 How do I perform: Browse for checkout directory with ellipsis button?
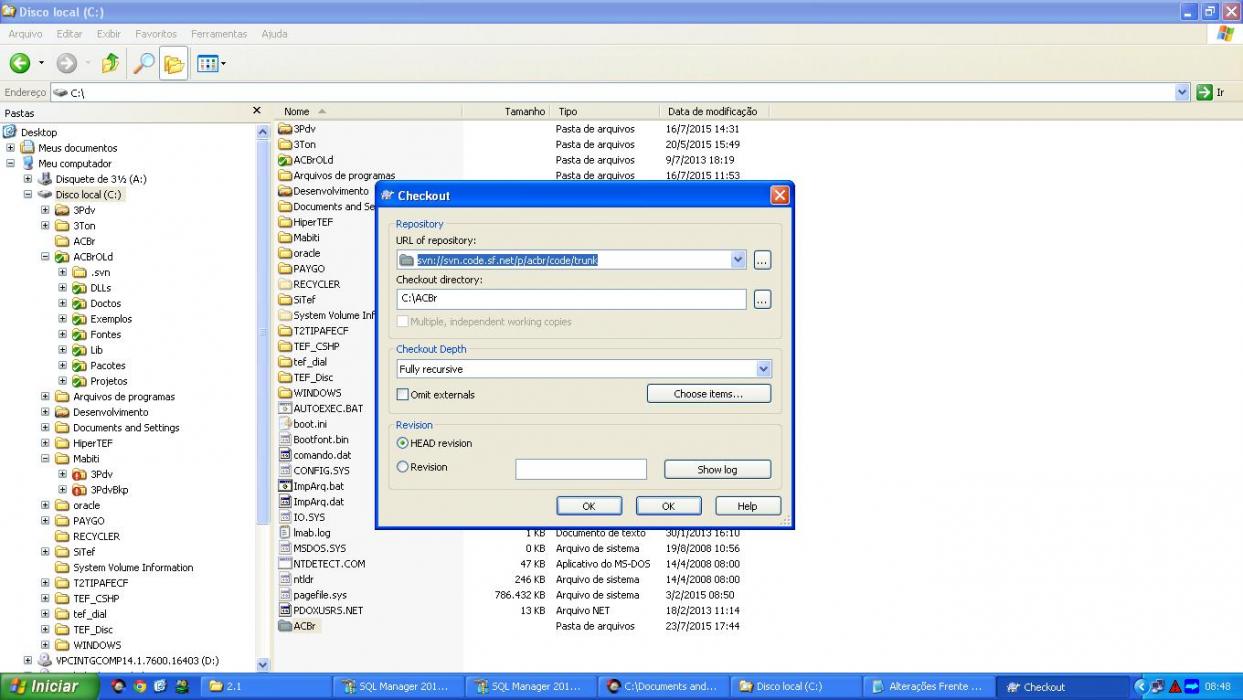762,299
